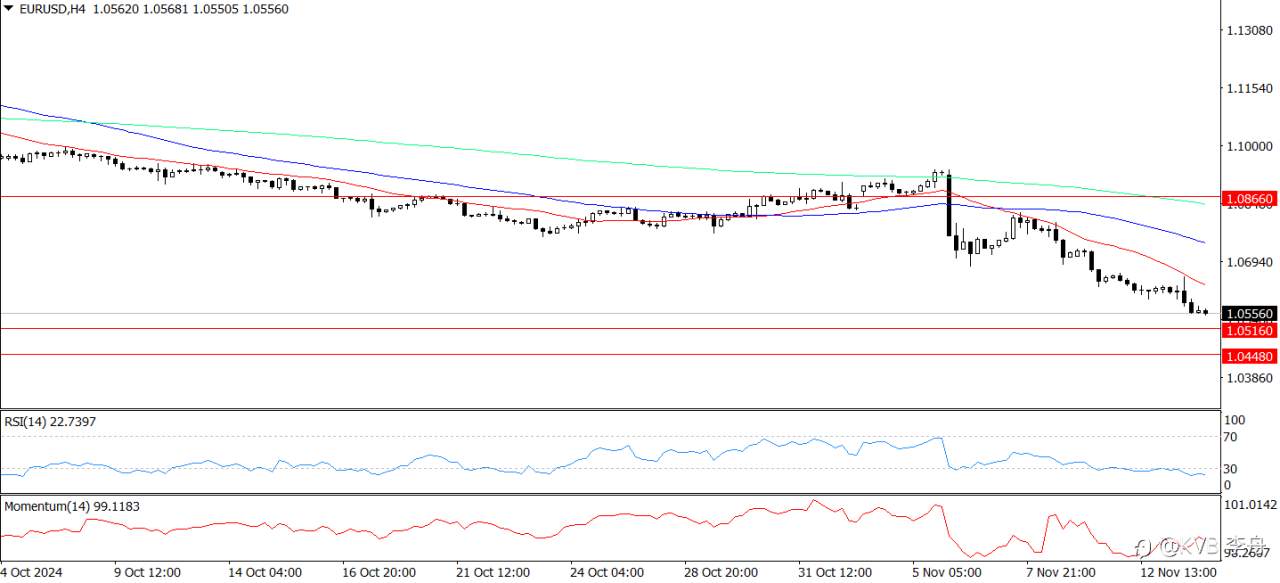
Task: Click the 31 Oct 12:00 time axis label
Action: (x=835, y=572)
